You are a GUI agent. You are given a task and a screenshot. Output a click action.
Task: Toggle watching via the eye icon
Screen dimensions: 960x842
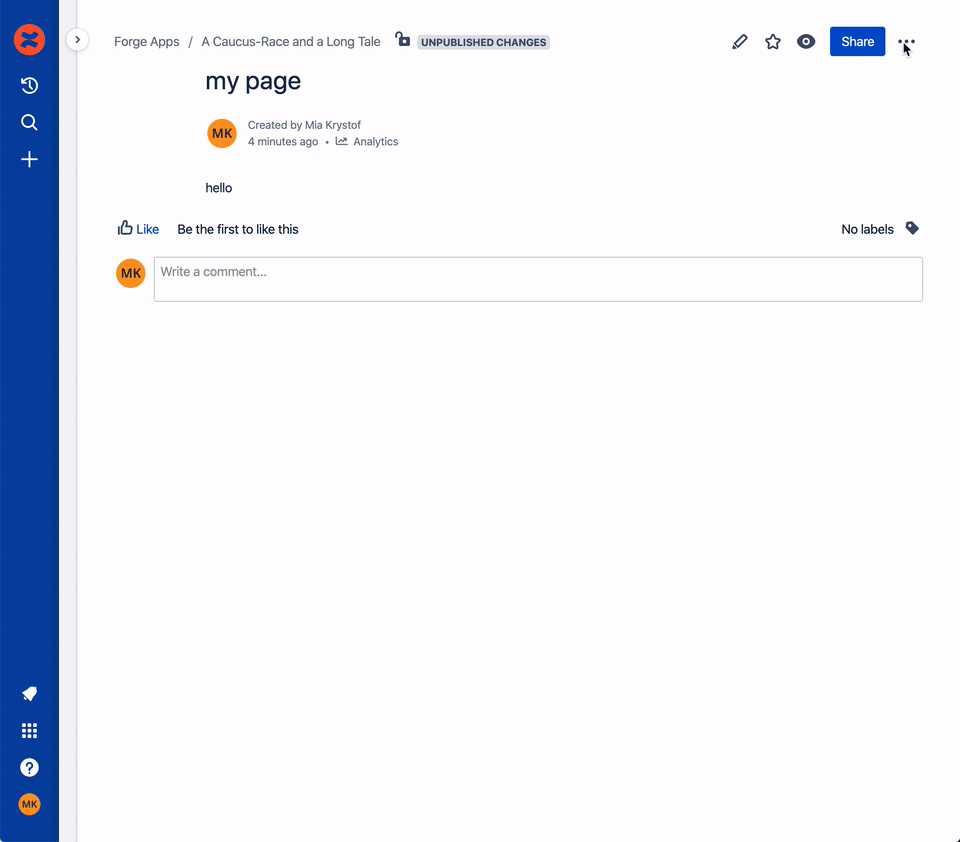pos(806,41)
